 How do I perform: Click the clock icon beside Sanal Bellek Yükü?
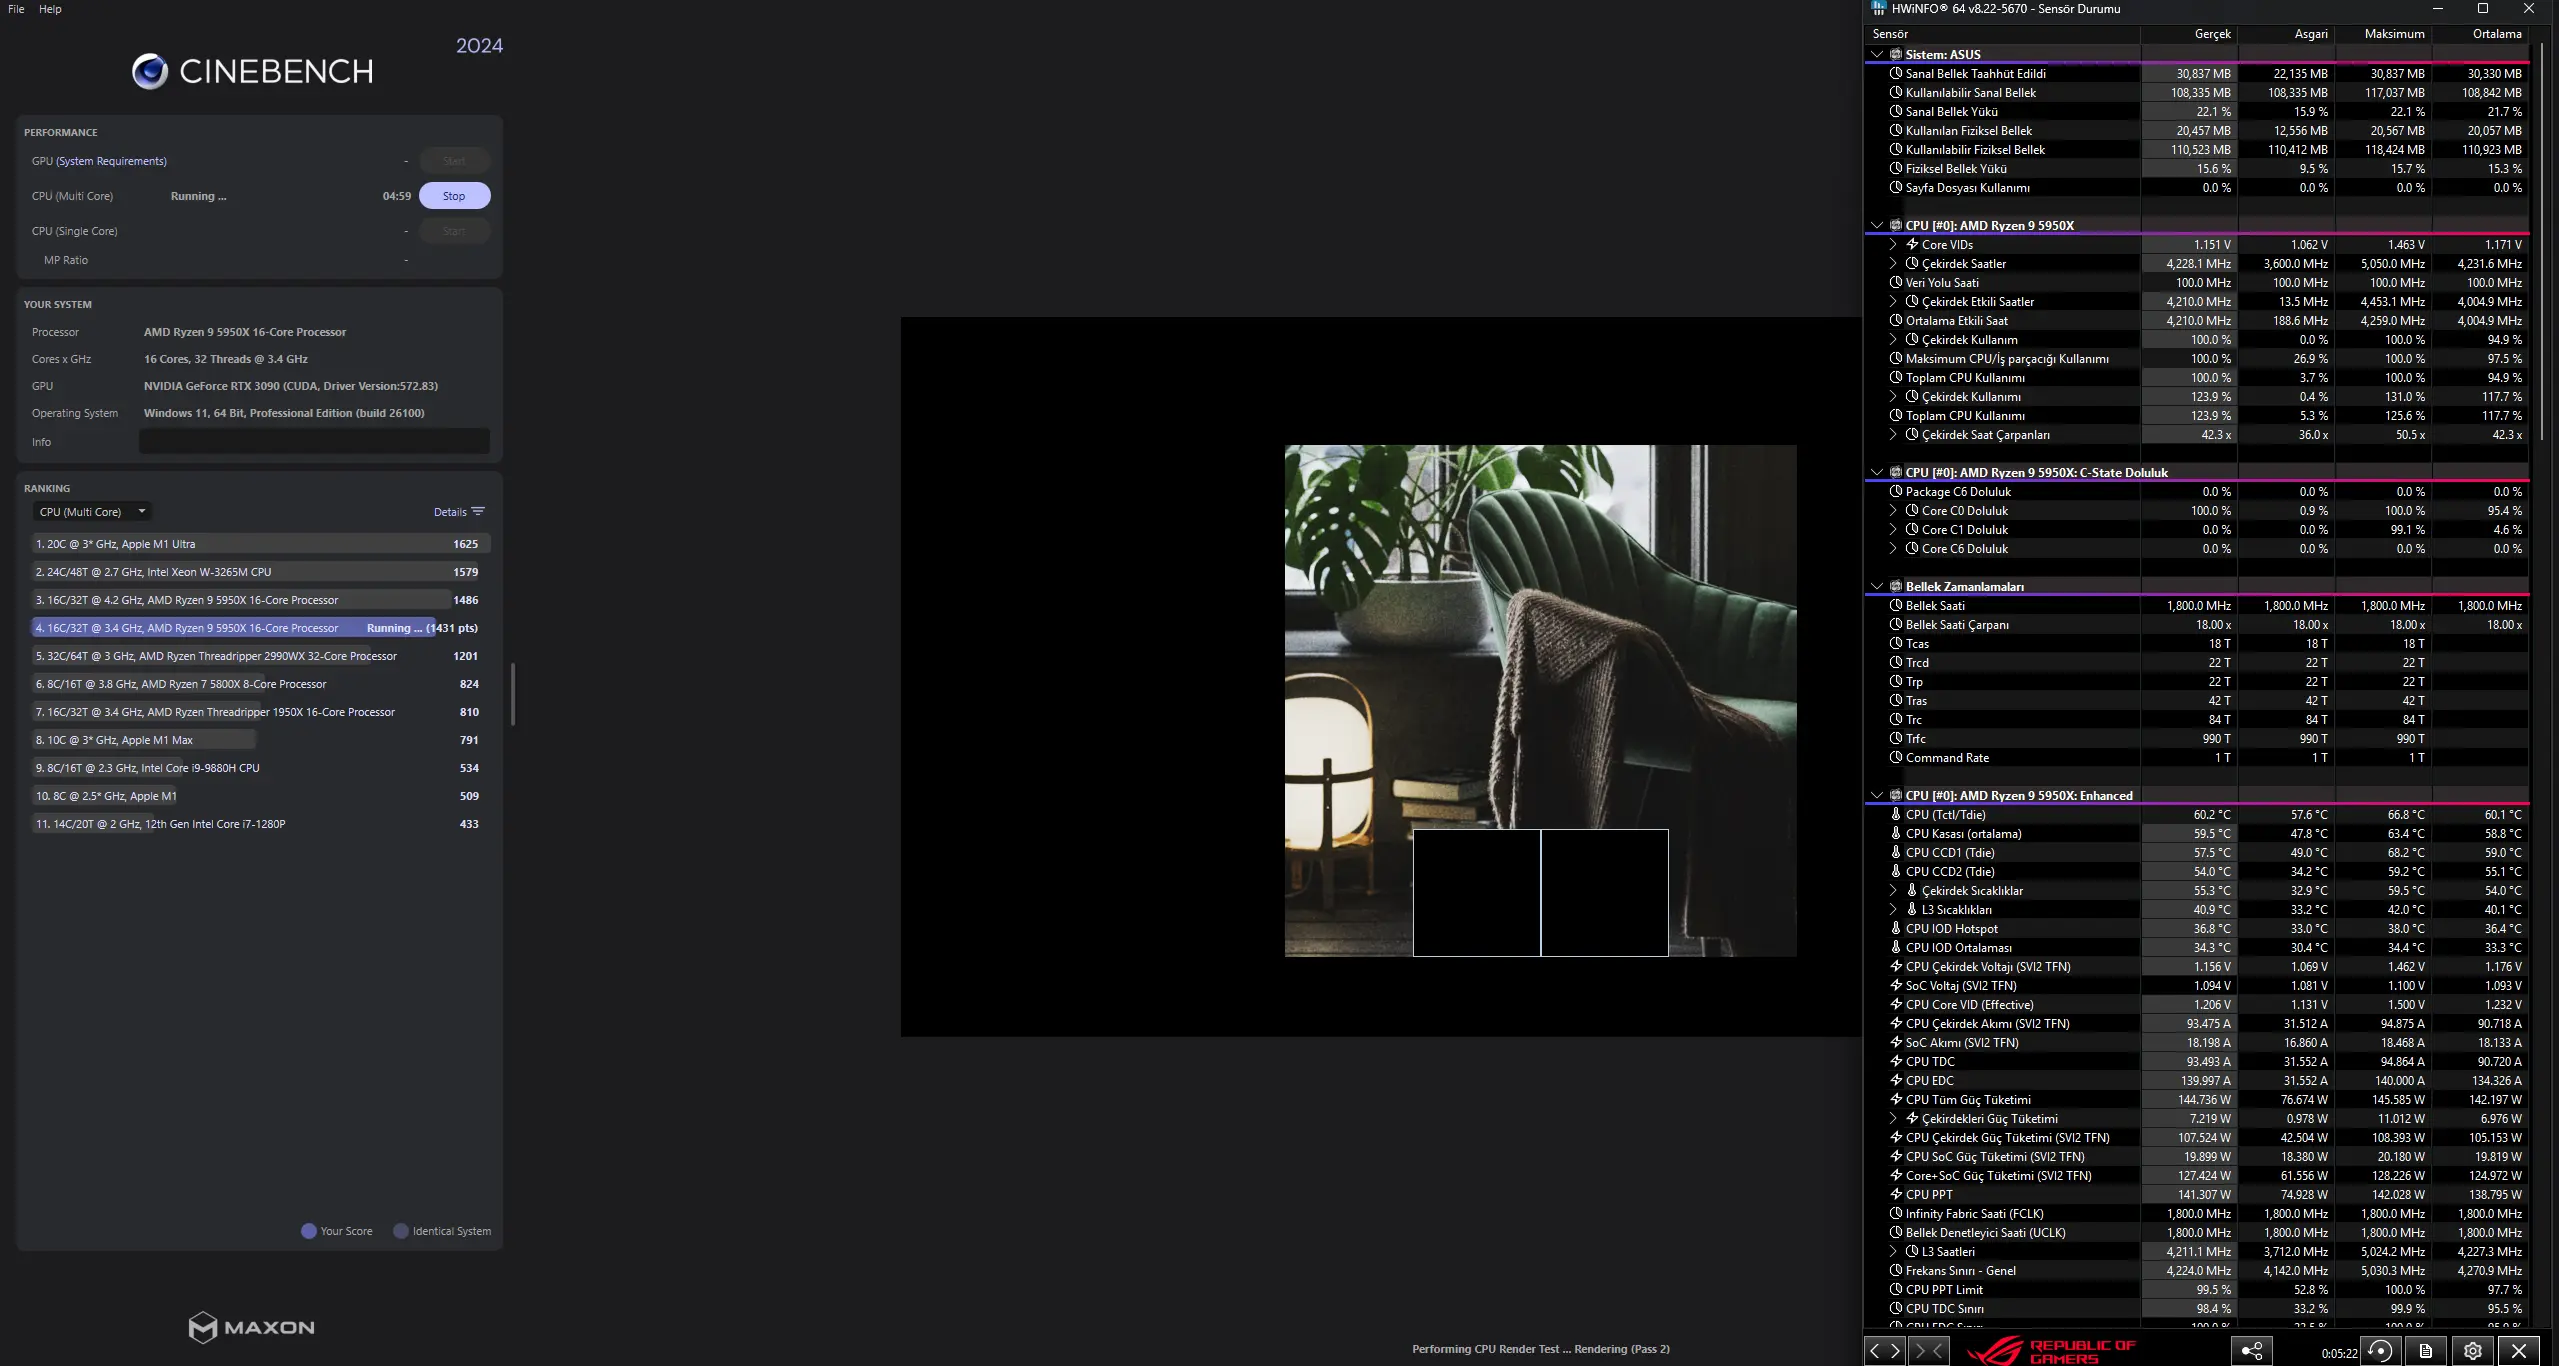[1896, 111]
